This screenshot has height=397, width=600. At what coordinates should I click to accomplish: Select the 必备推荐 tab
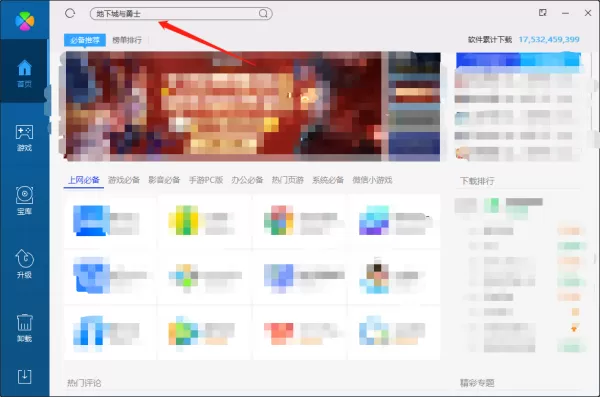[85, 40]
